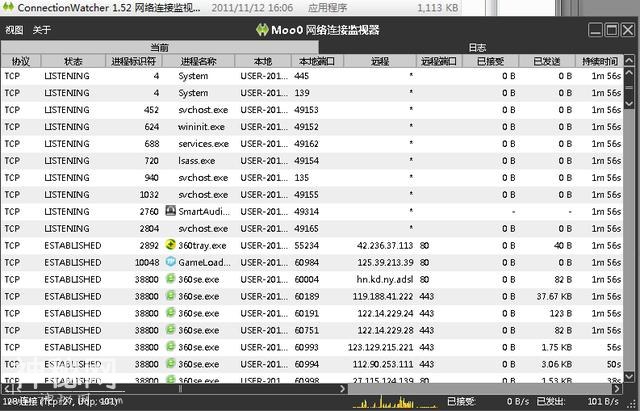Select the 360tray.exe process name

point(202,246)
